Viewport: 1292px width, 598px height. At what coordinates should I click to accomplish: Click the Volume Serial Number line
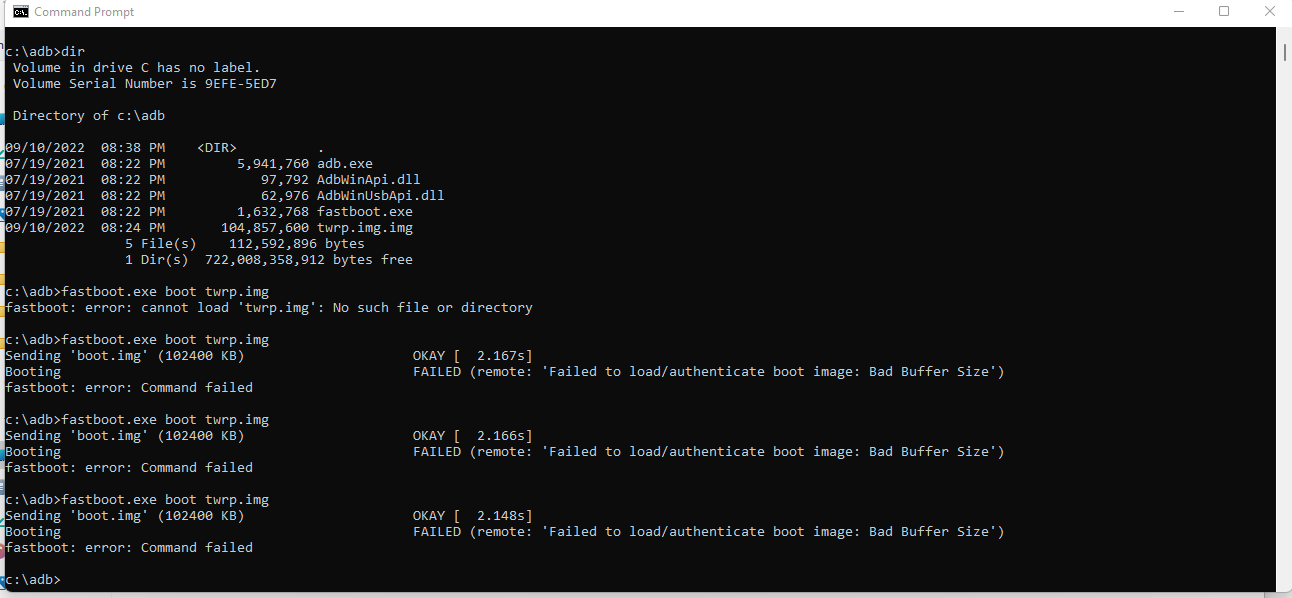tap(145, 84)
